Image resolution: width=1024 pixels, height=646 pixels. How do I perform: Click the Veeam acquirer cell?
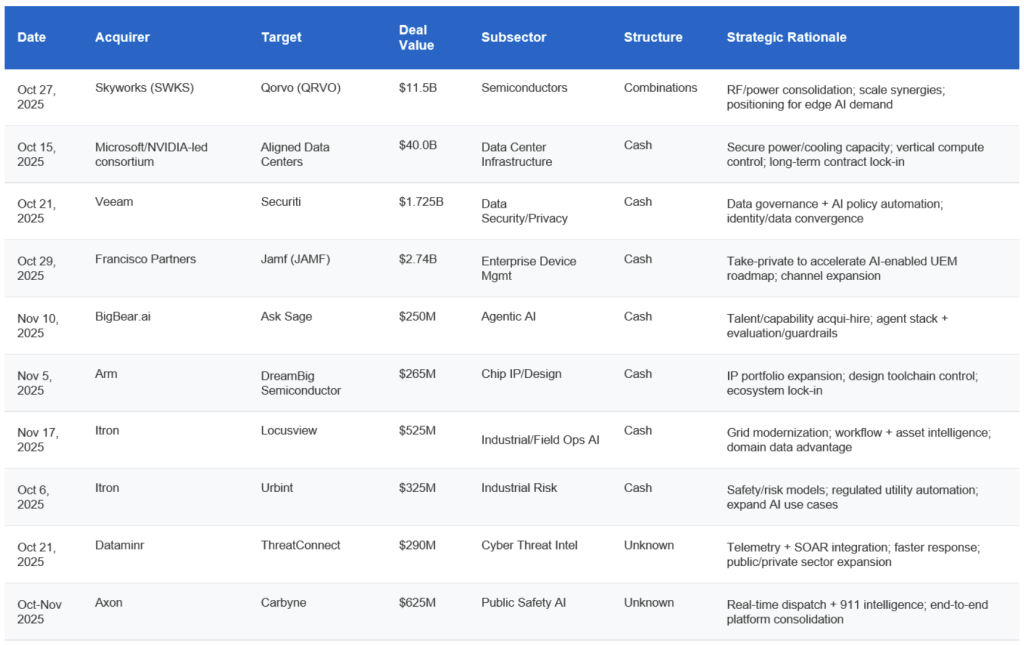[114, 202]
